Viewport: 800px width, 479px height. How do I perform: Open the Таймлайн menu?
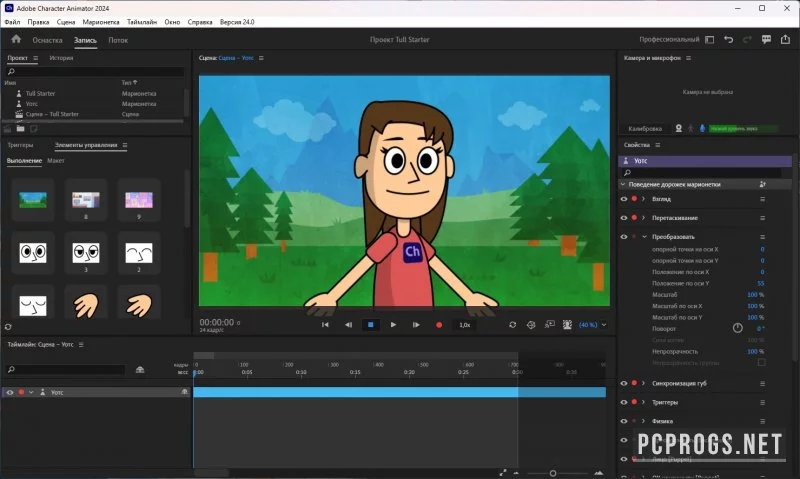pyautogui.click(x=142, y=22)
